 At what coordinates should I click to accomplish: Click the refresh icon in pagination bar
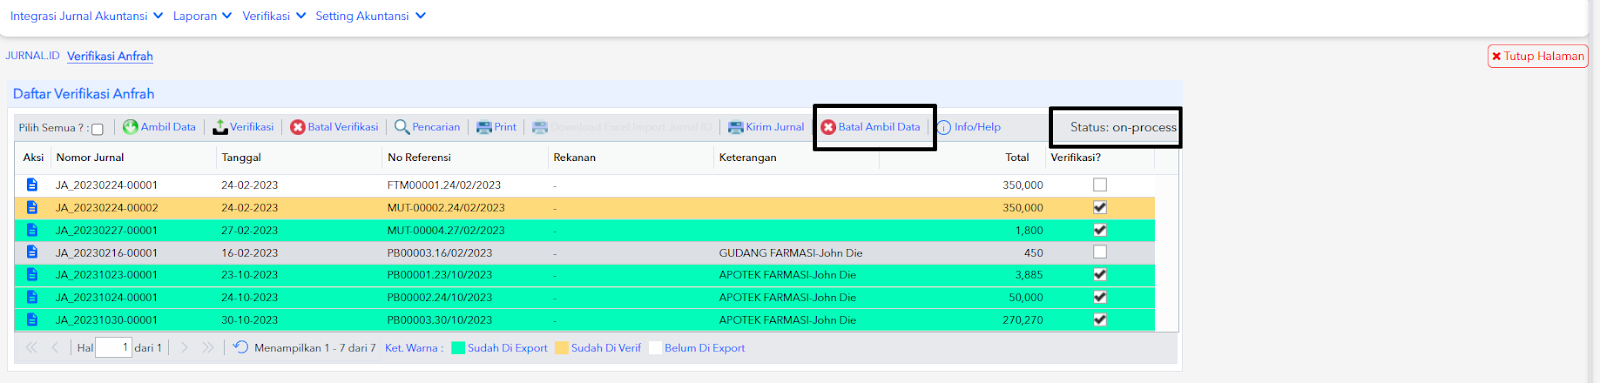tap(241, 347)
